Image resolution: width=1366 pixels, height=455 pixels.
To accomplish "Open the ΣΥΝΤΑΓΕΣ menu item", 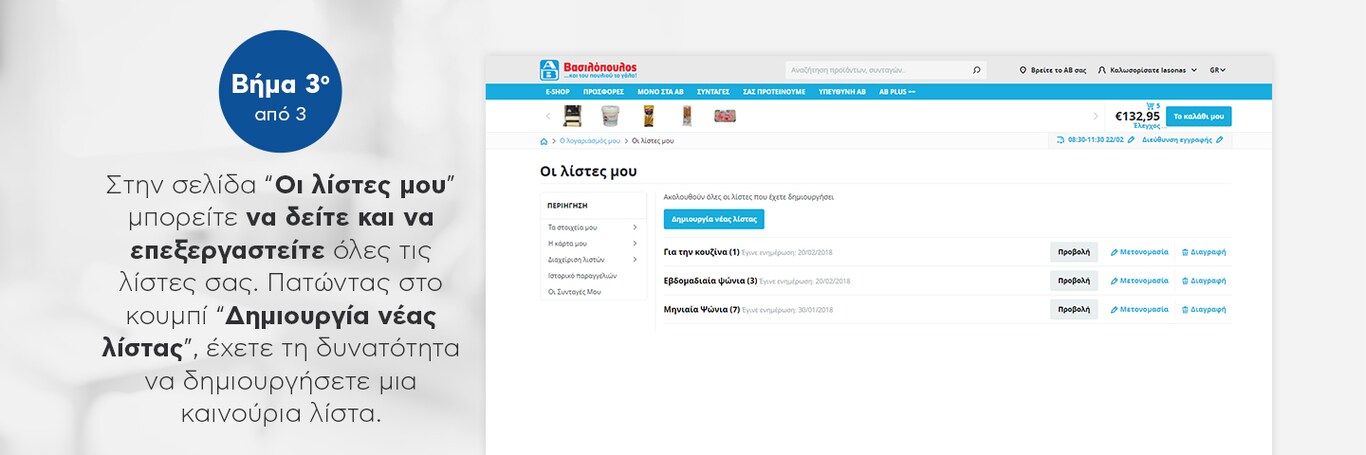I will click(713, 91).
